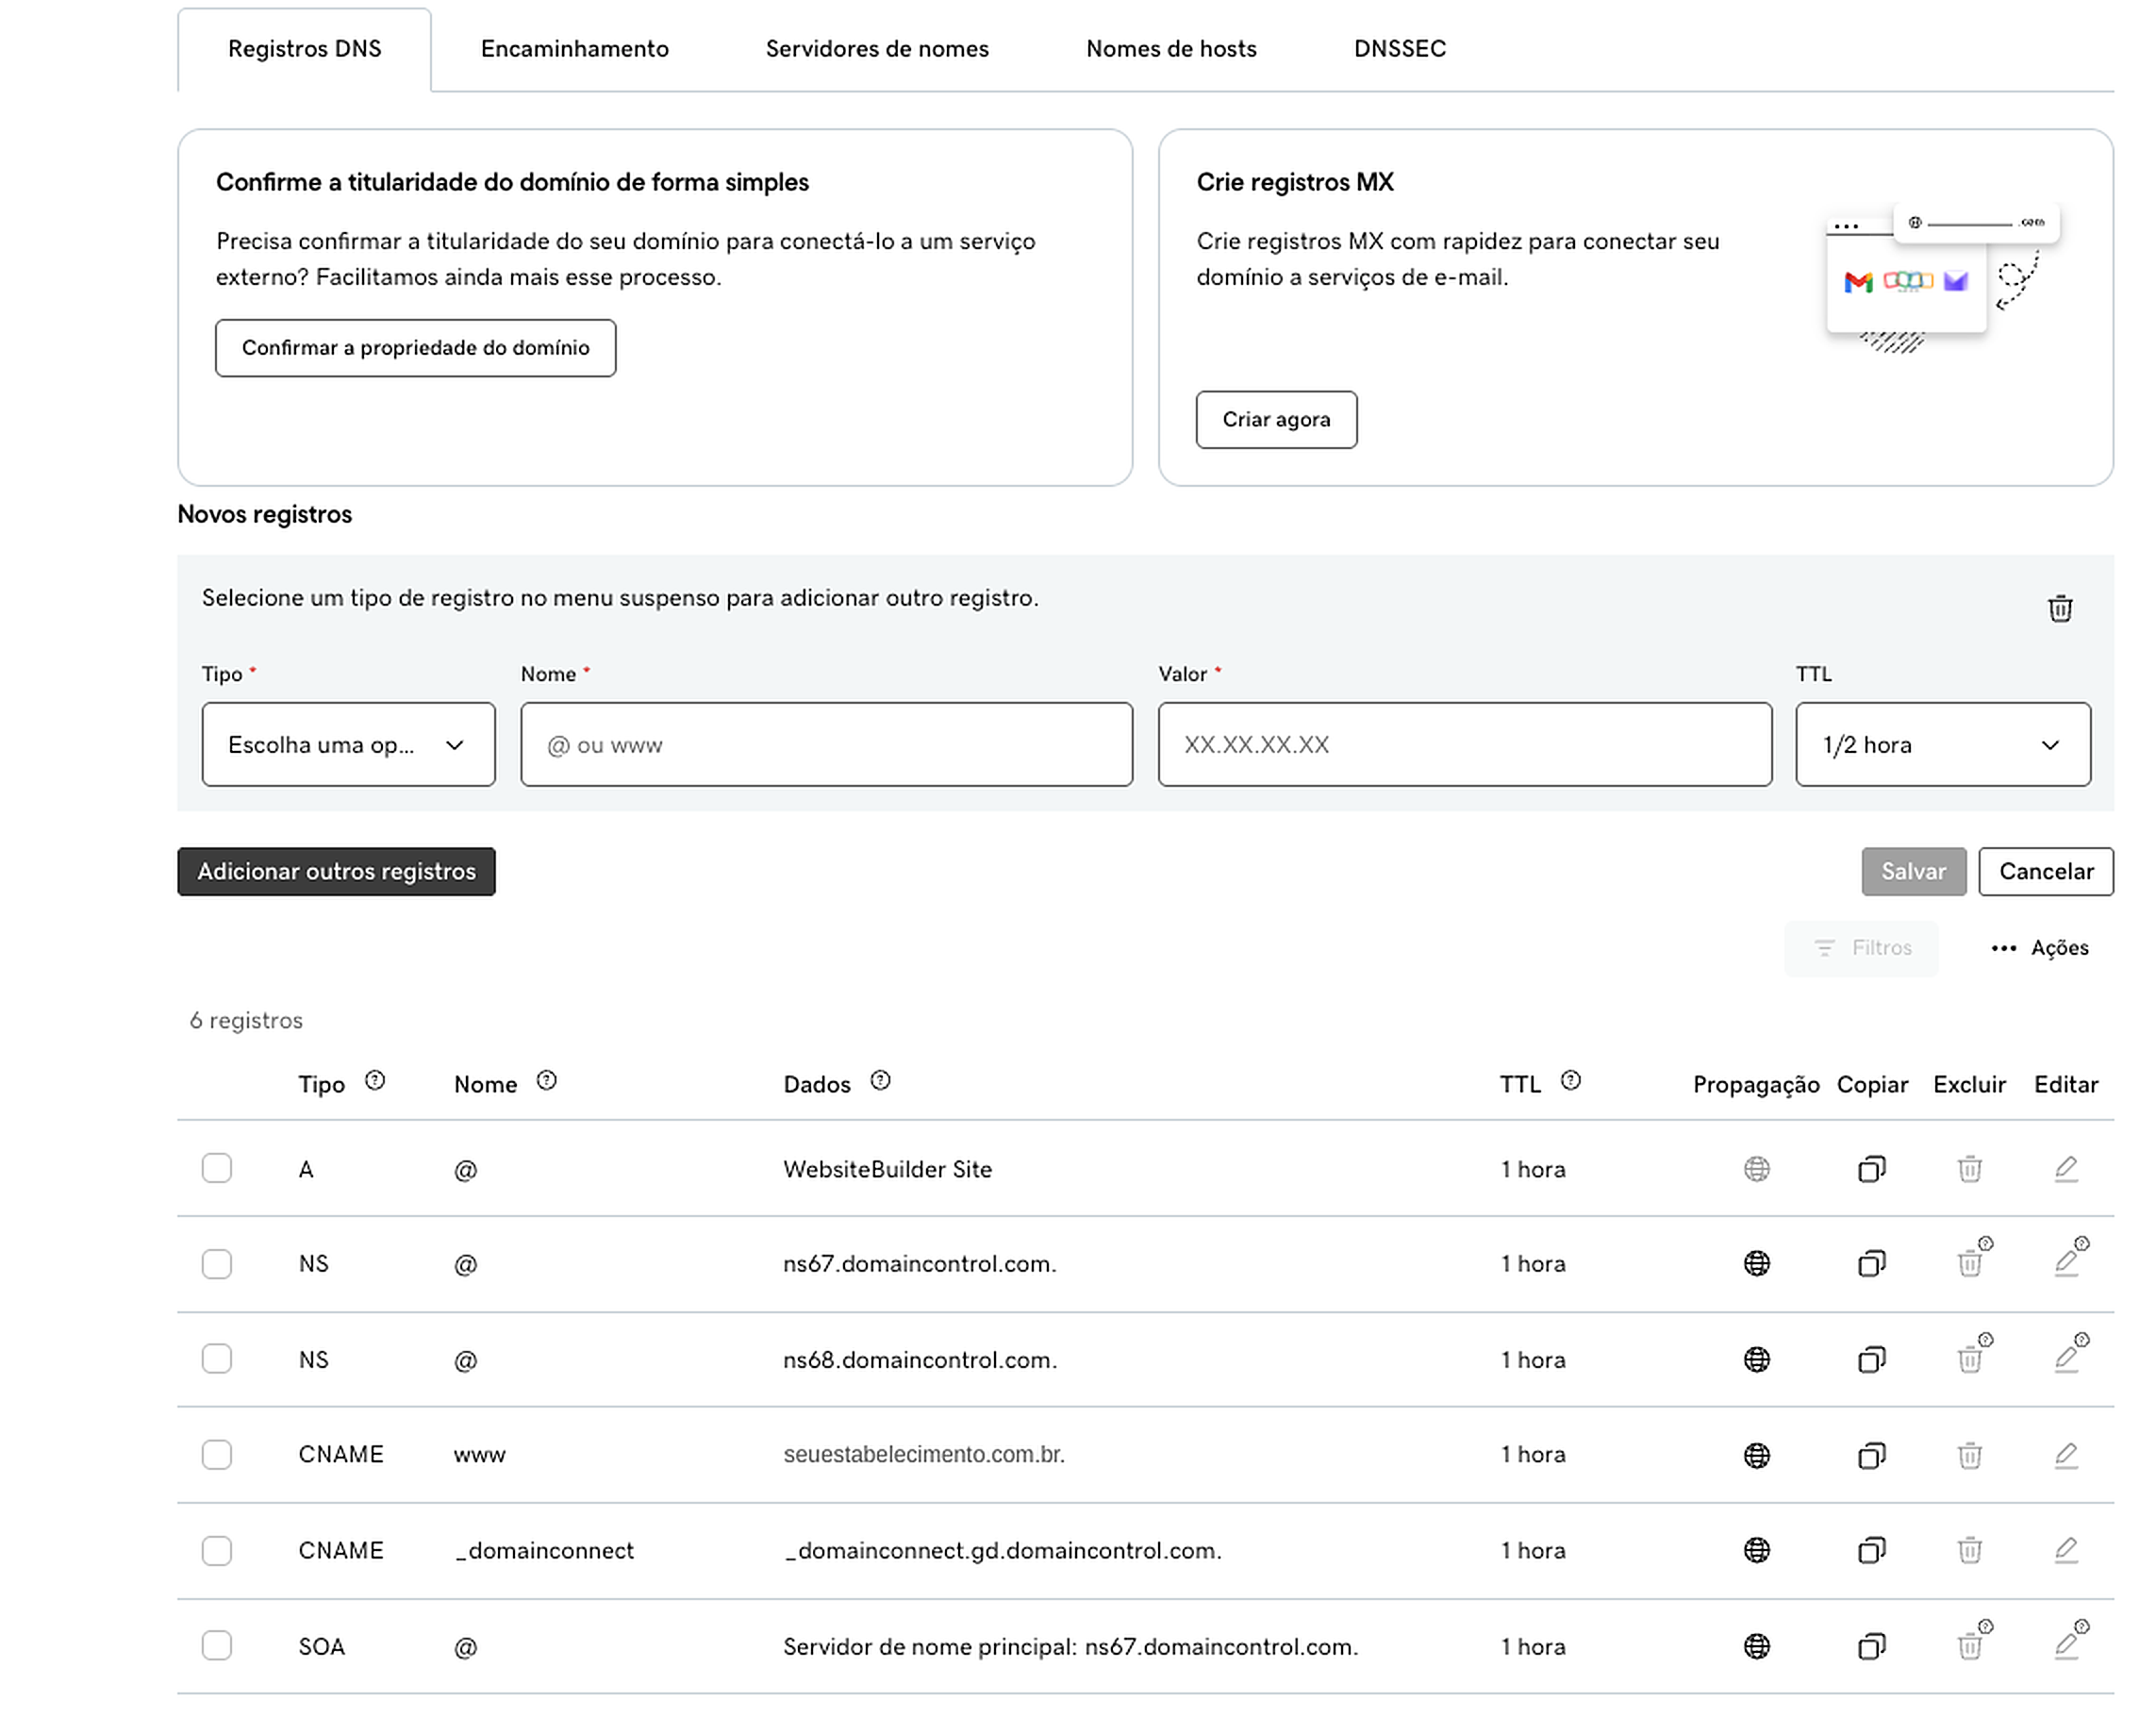Check propagation of _domainconnect CNAME record

(x=1756, y=1550)
